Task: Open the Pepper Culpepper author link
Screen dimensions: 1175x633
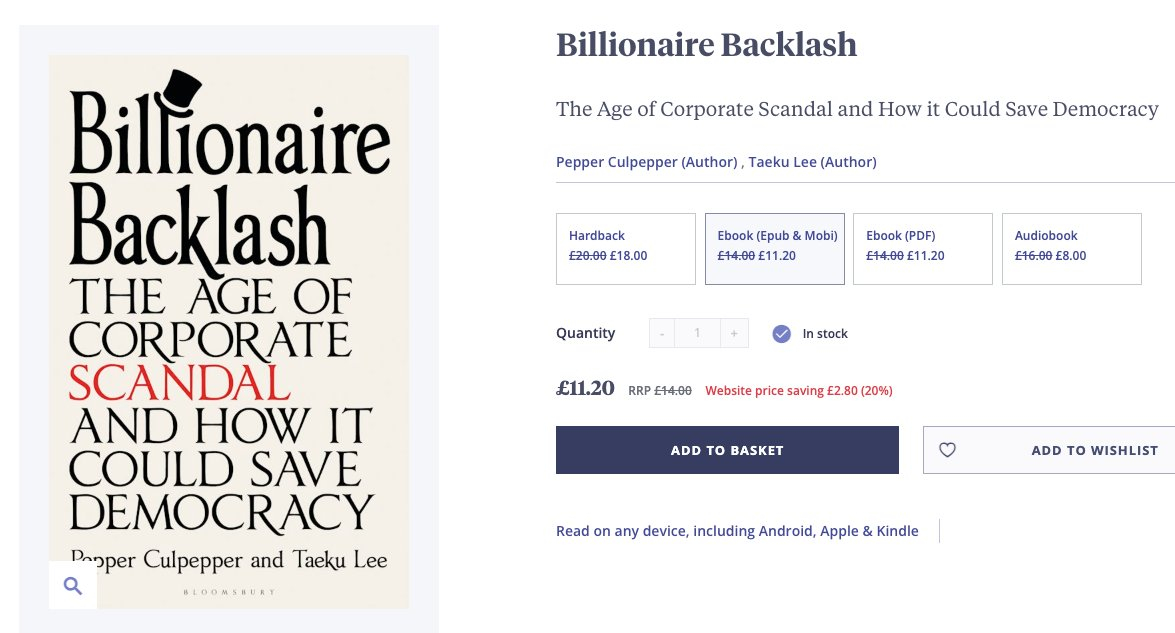Action: pyautogui.click(x=645, y=162)
